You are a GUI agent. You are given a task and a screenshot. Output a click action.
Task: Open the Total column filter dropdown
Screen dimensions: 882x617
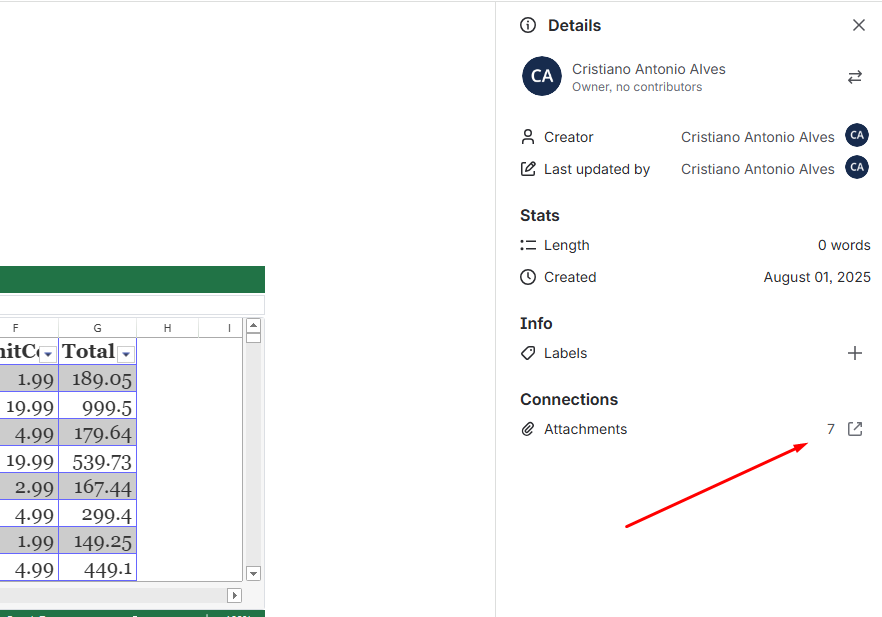coord(126,354)
